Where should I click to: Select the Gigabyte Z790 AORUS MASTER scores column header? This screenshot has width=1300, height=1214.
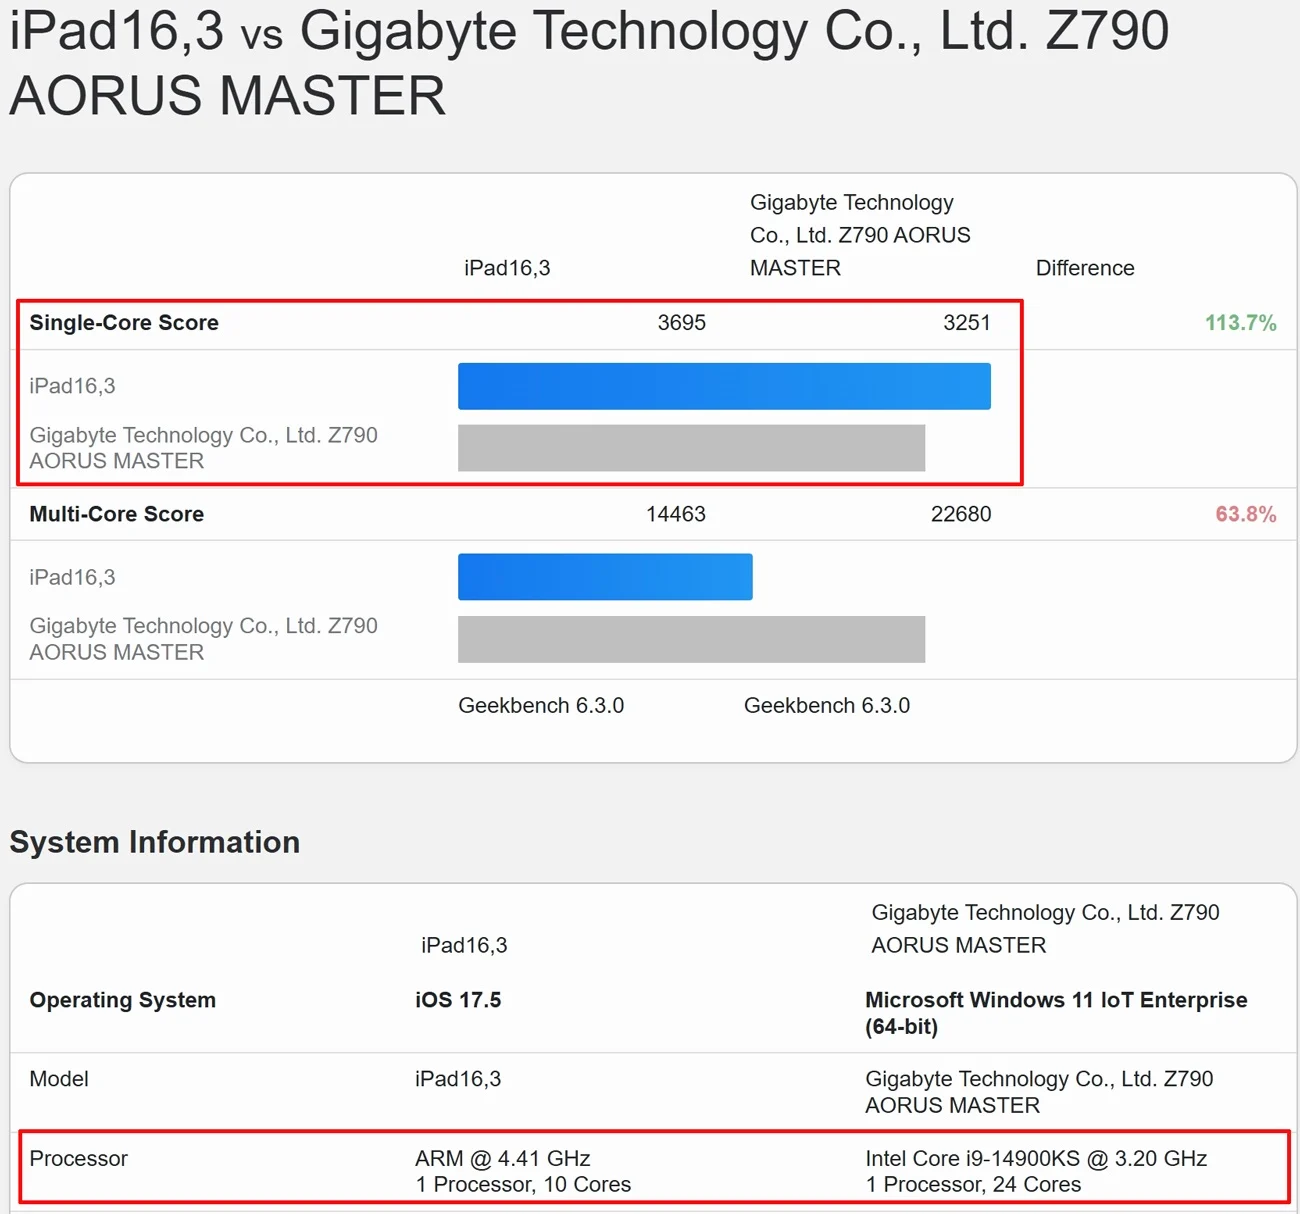coord(860,235)
